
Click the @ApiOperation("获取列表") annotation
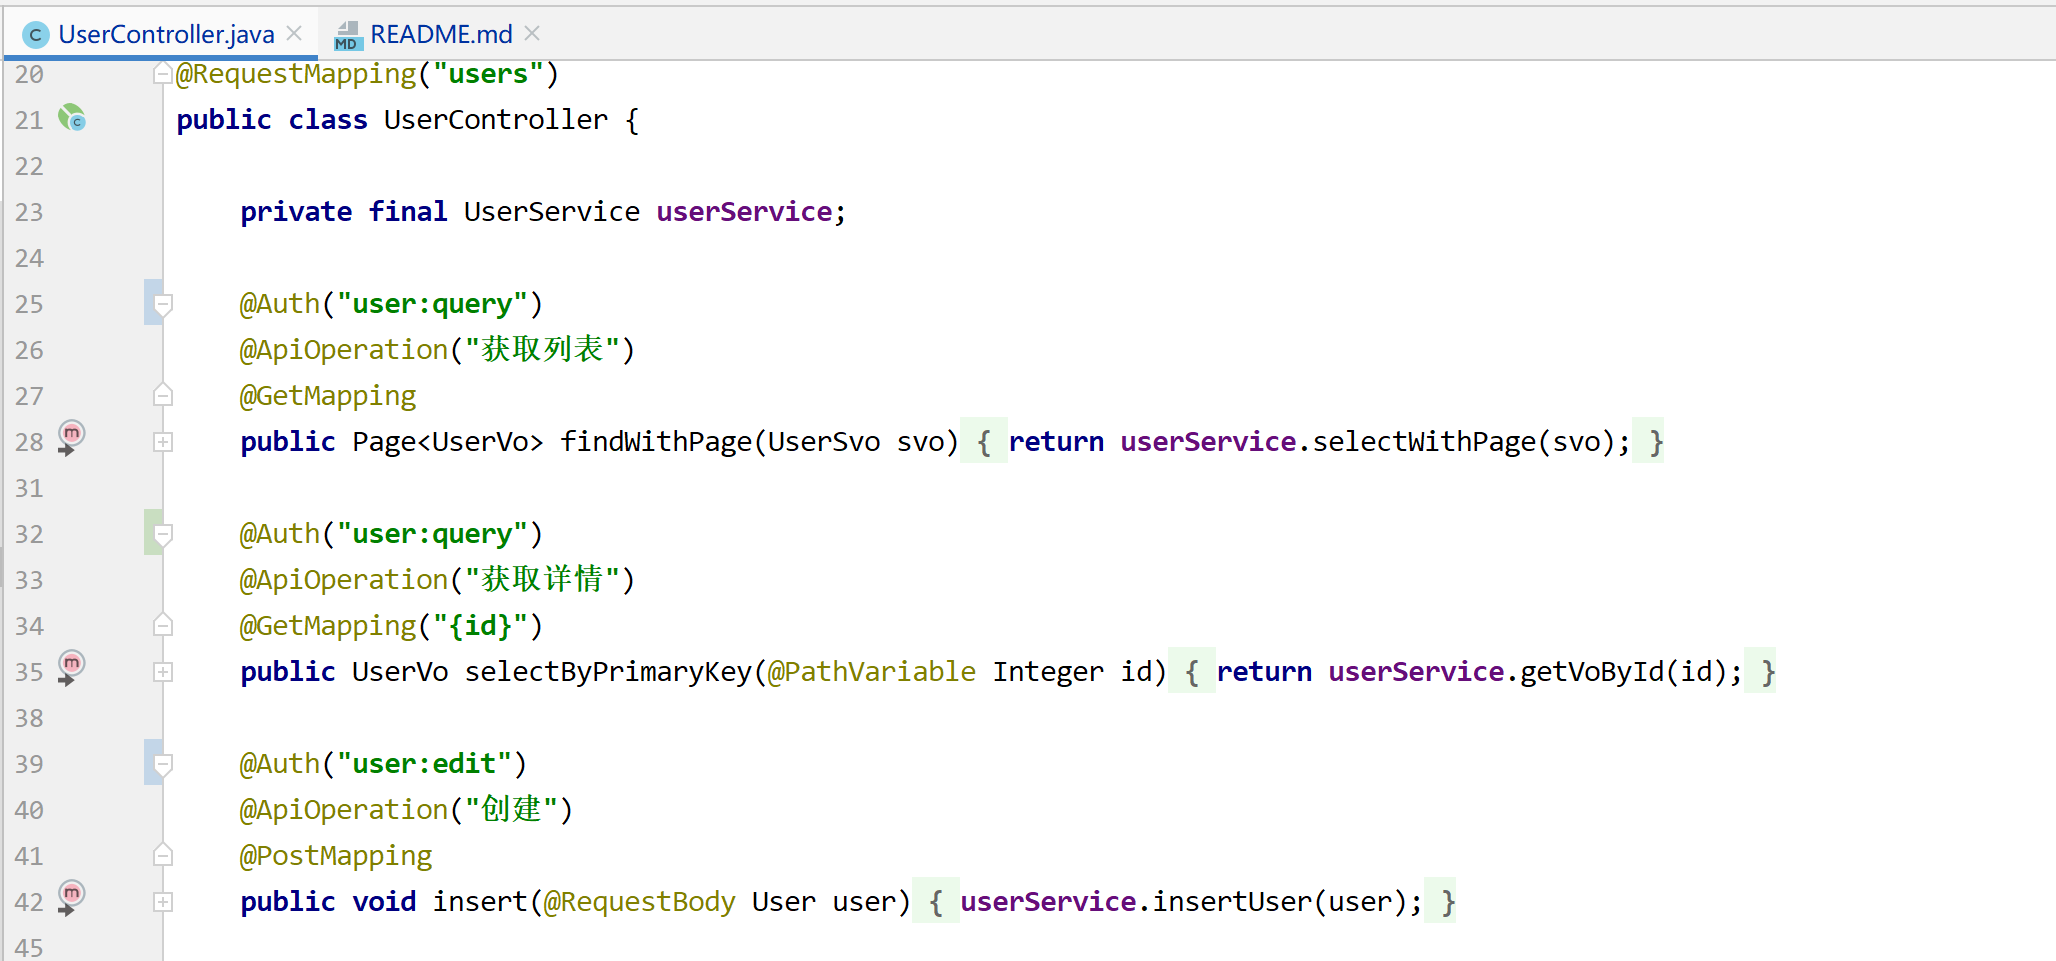pyautogui.click(x=437, y=350)
